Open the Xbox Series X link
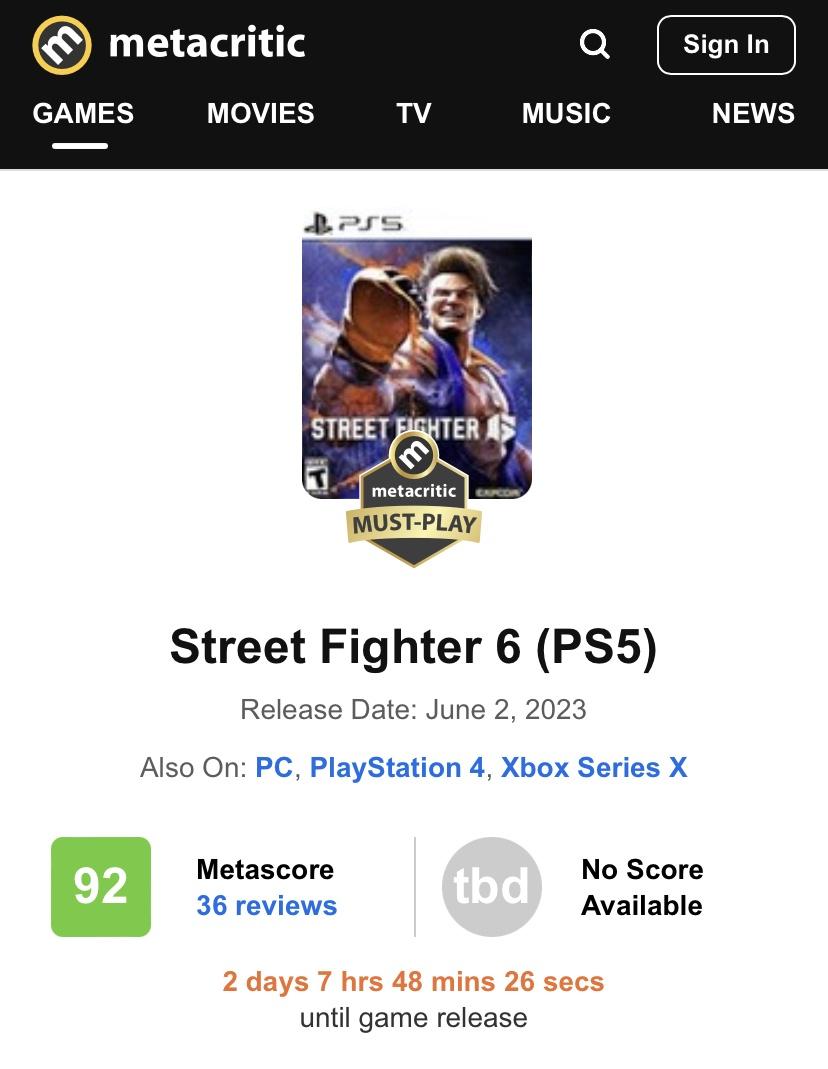Screen dimensions: 828x1069 tap(594, 768)
